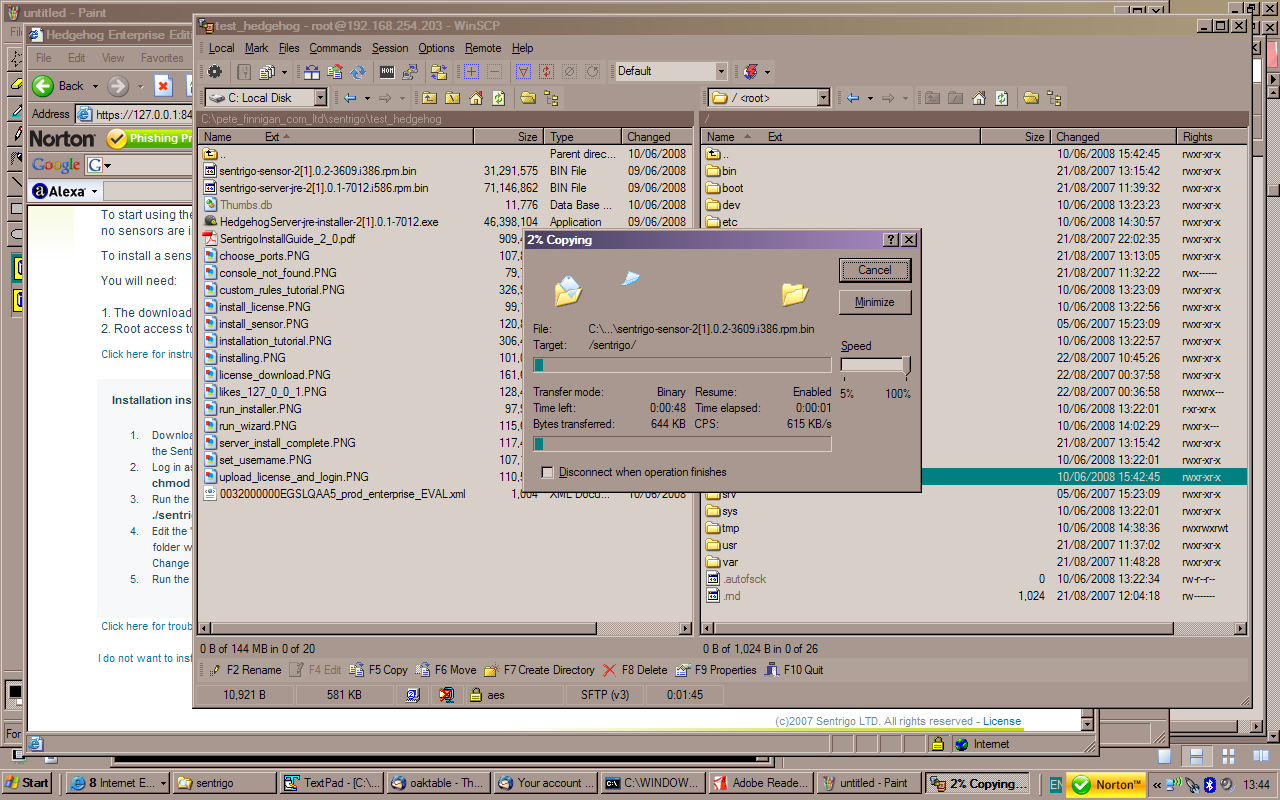The image size is (1280, 800).
Task: Click F5 Copy in bottom toolbar
Action: click(379, 670)
